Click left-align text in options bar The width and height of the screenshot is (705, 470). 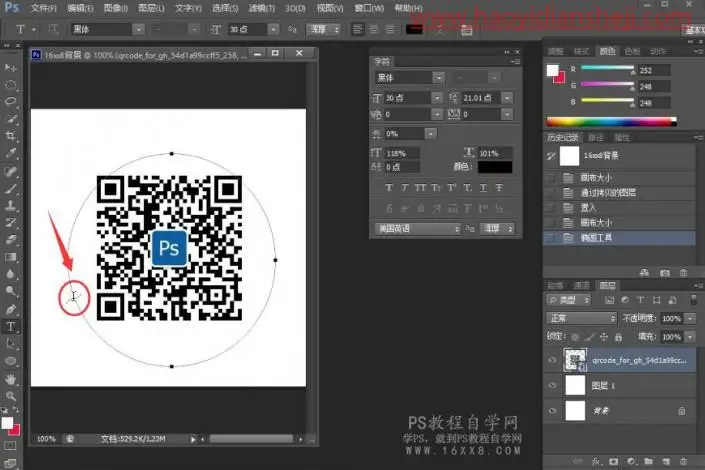point(357,30)
